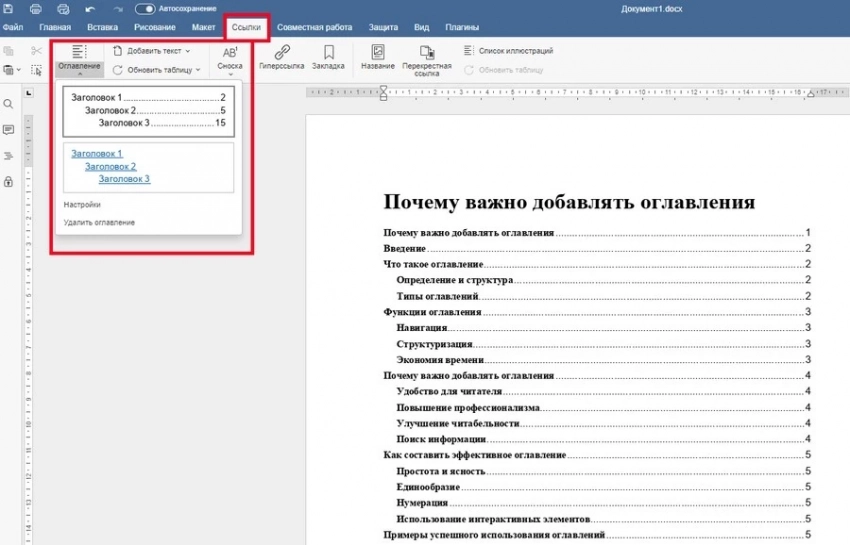Click Настройки in the contents menu

coord(82,204)
